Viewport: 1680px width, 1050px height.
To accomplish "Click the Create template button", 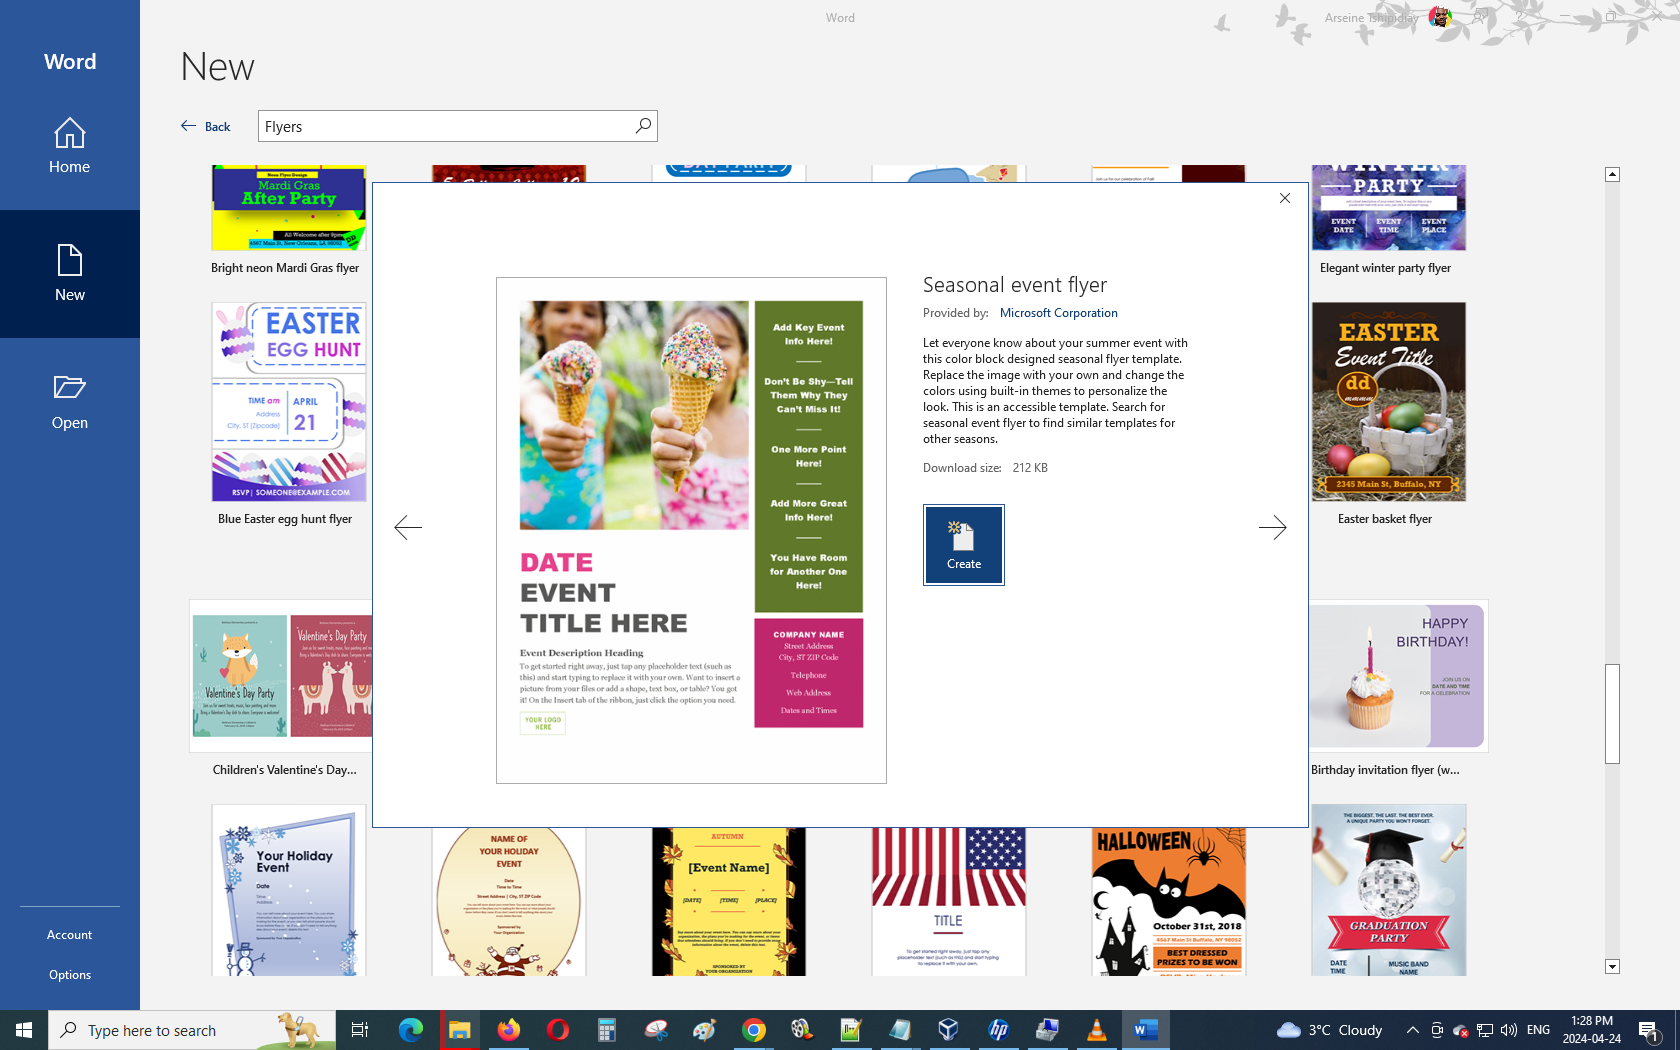I will 963,544.
